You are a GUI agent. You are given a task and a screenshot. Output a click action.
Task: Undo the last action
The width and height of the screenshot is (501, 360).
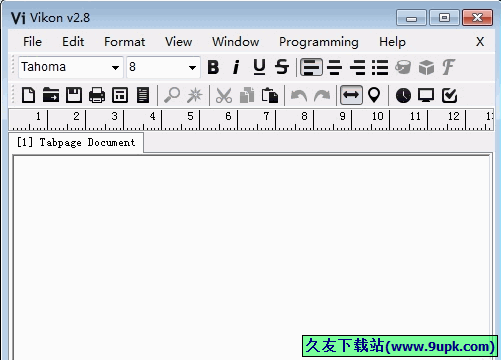pyautogui.click(x=299, y=95)
